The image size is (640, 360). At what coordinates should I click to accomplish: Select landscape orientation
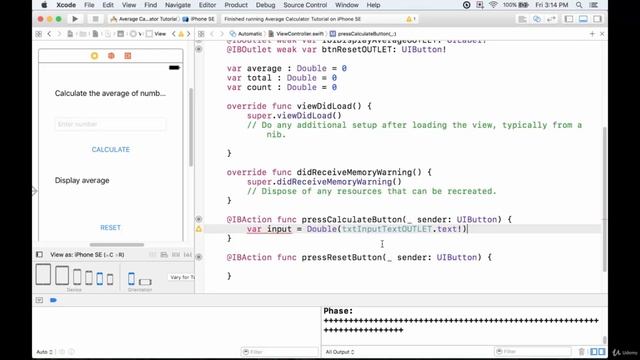(145, 282)
